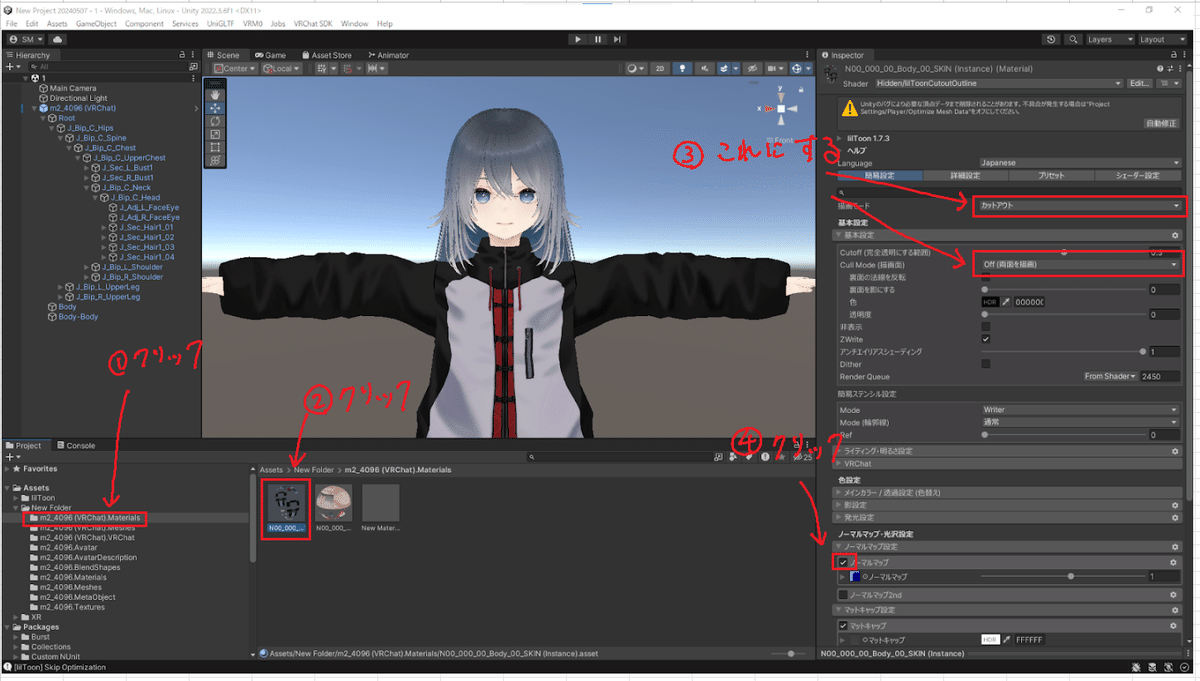Click global Search magnifier icon
Image resolution: width=1200 pixels, height=681 pixels.
[1072, 39]
